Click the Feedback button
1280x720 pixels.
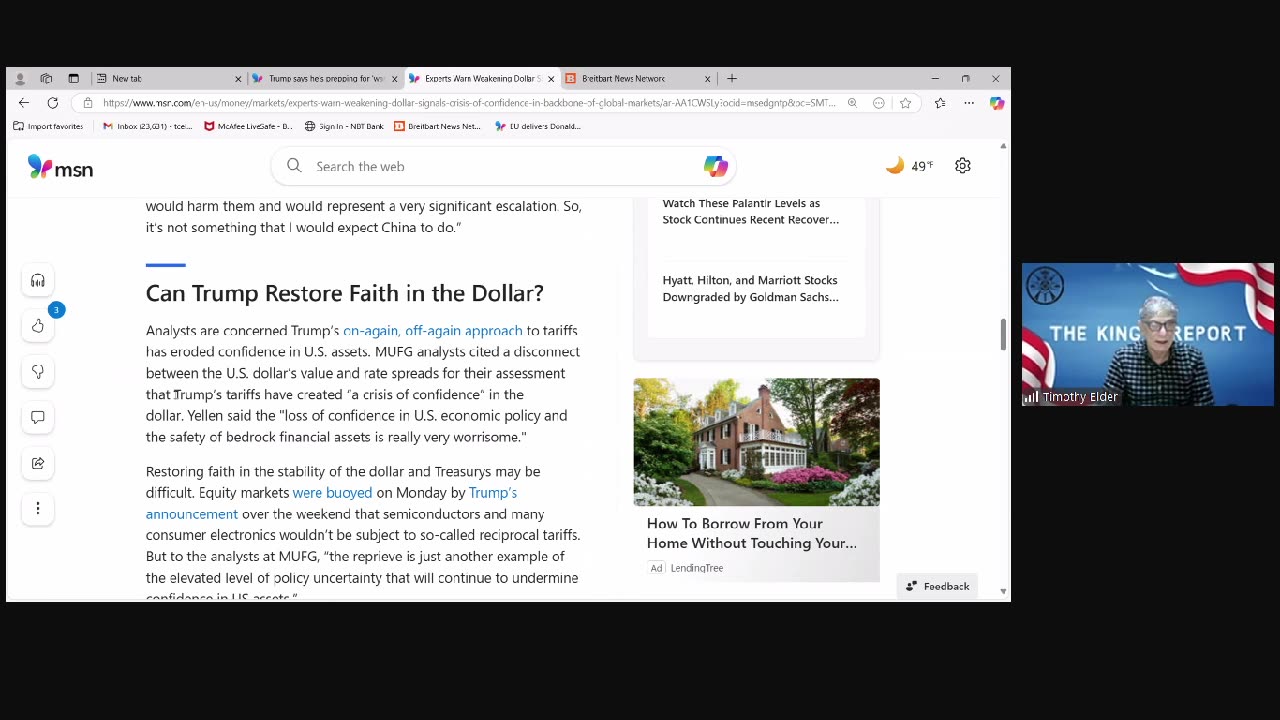pyautogui.click(x=938, y=586)
